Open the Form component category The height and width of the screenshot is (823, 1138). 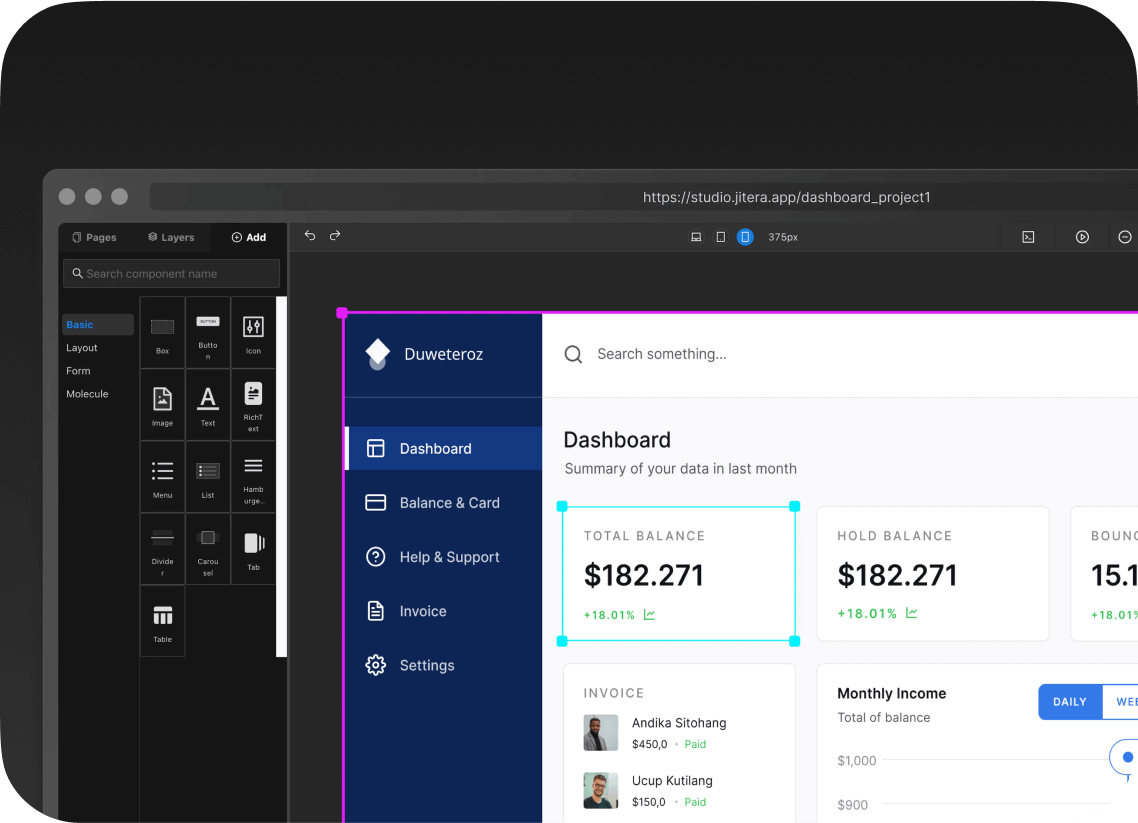[x=78, y=371]
